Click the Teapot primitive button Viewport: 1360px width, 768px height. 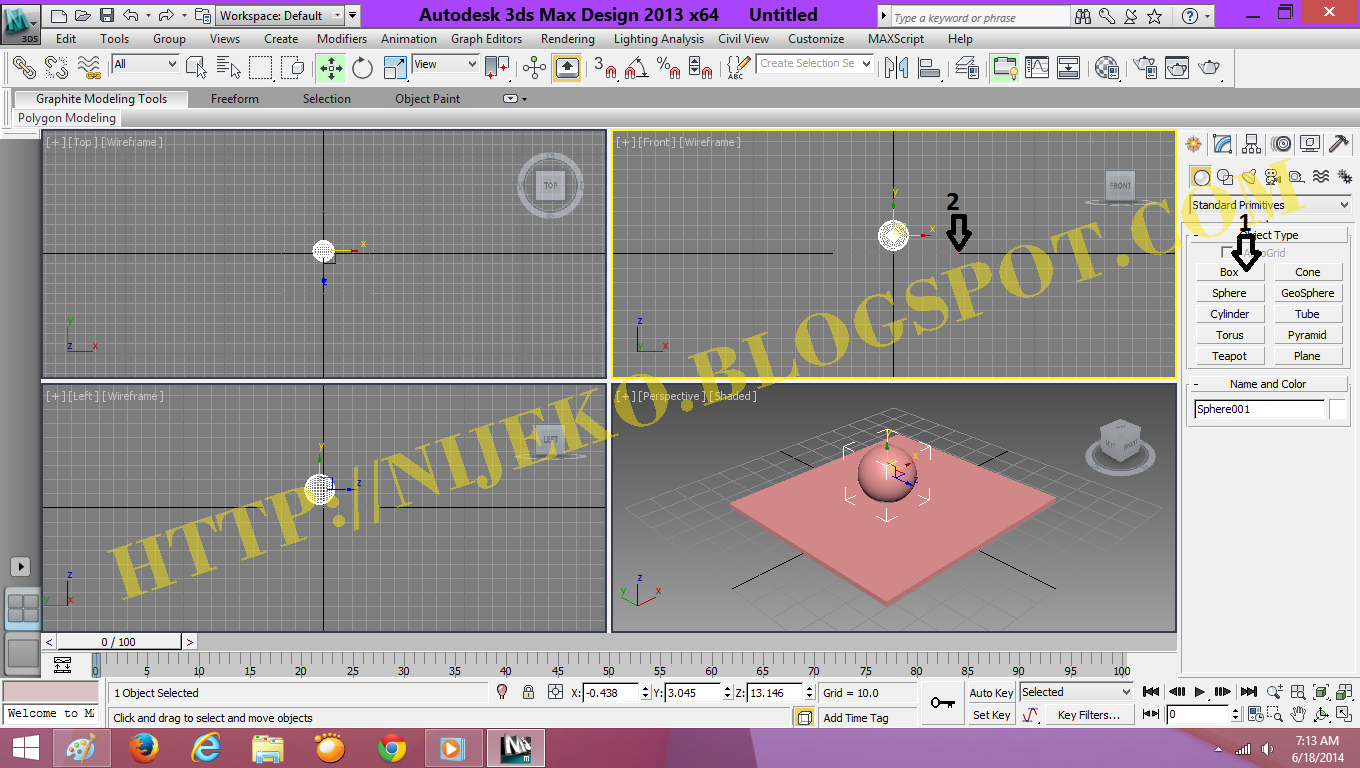click(x=1229, y=356)
